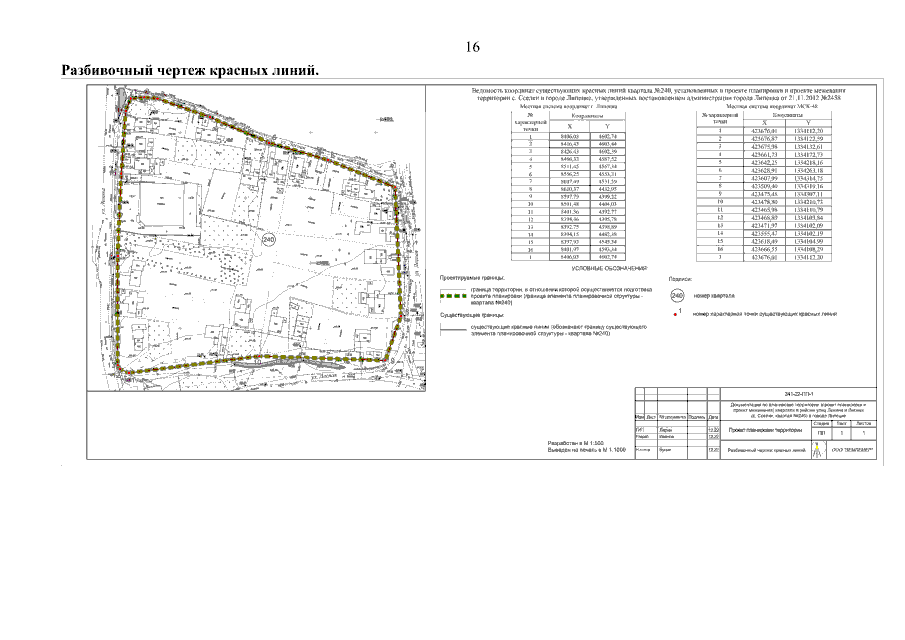Click the yellow company logo in title block
Viewport: 905px width, 640px height.
pyautogui.click(x=817, y=450)
